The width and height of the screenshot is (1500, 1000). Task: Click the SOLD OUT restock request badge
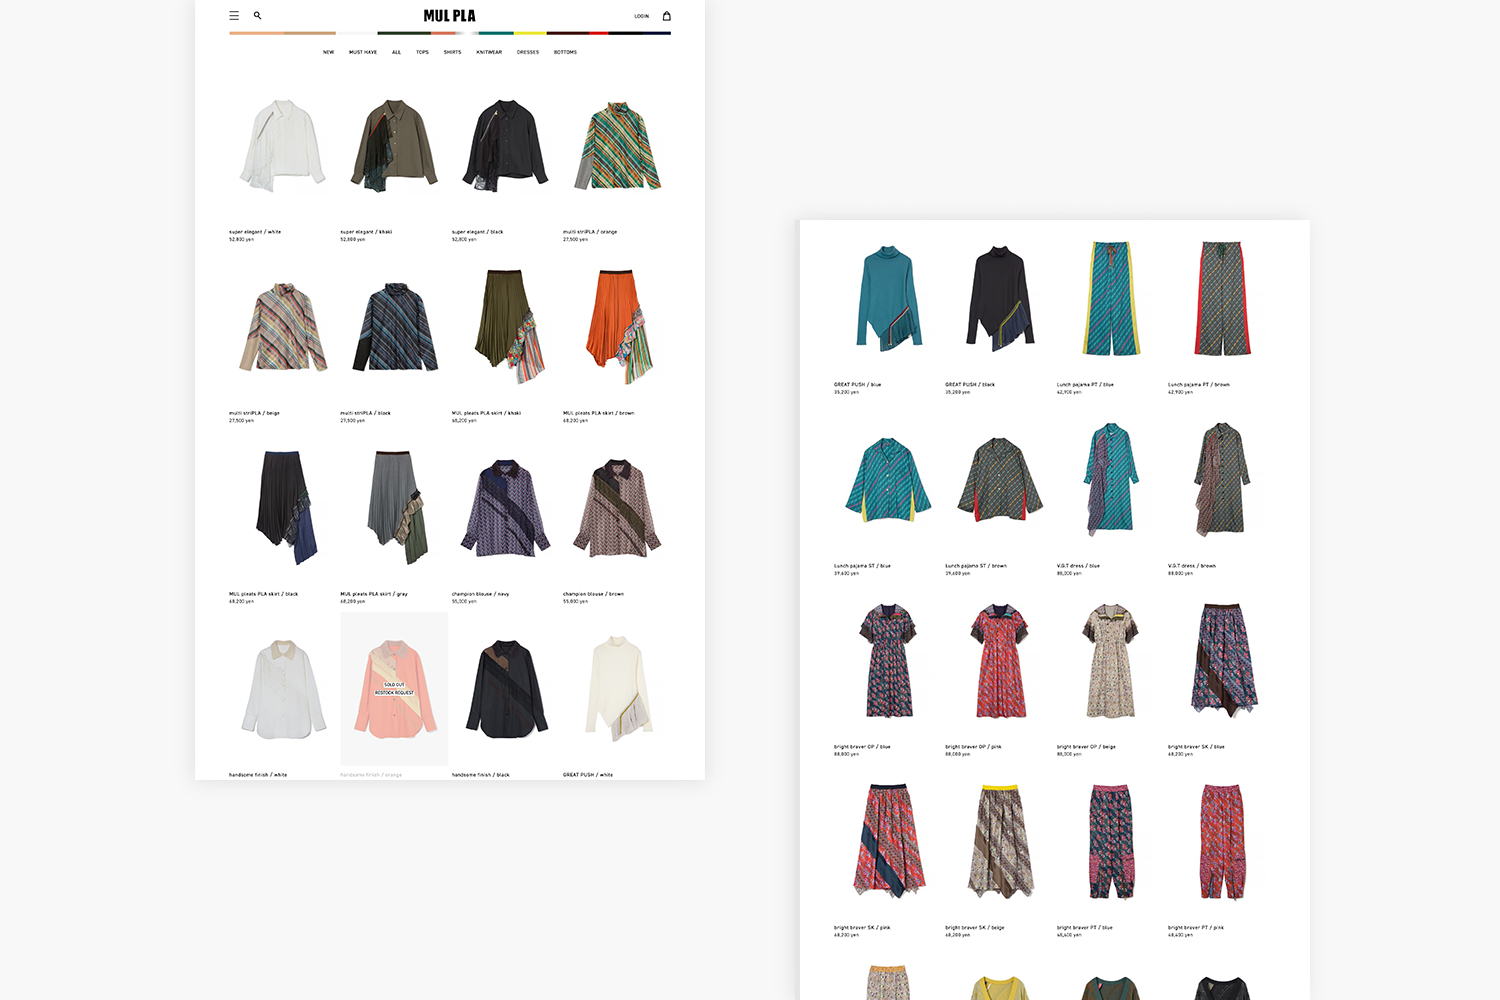coord(394,689)
